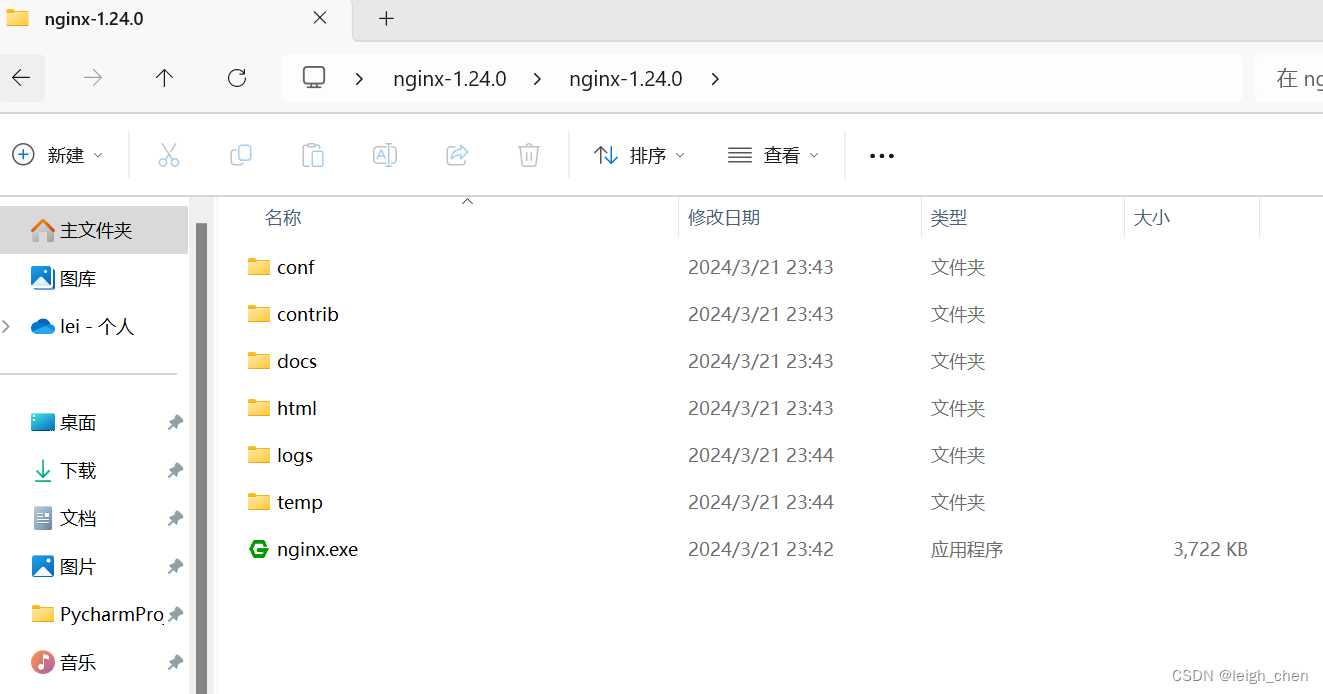Select the file name nginx.exe
Screen dimensions: 1323x694
[x=317, y=549]
